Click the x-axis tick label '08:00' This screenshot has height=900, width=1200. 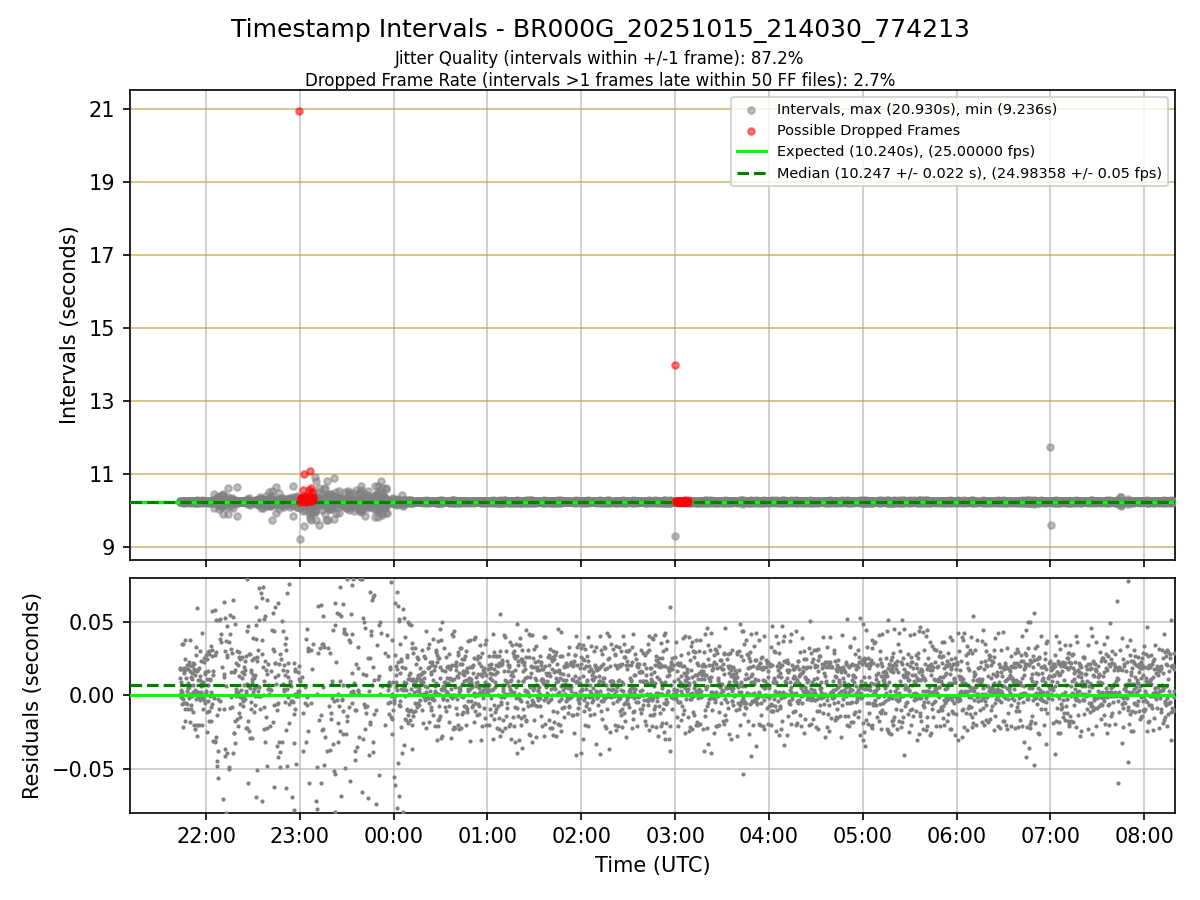tap(1144, 836)
